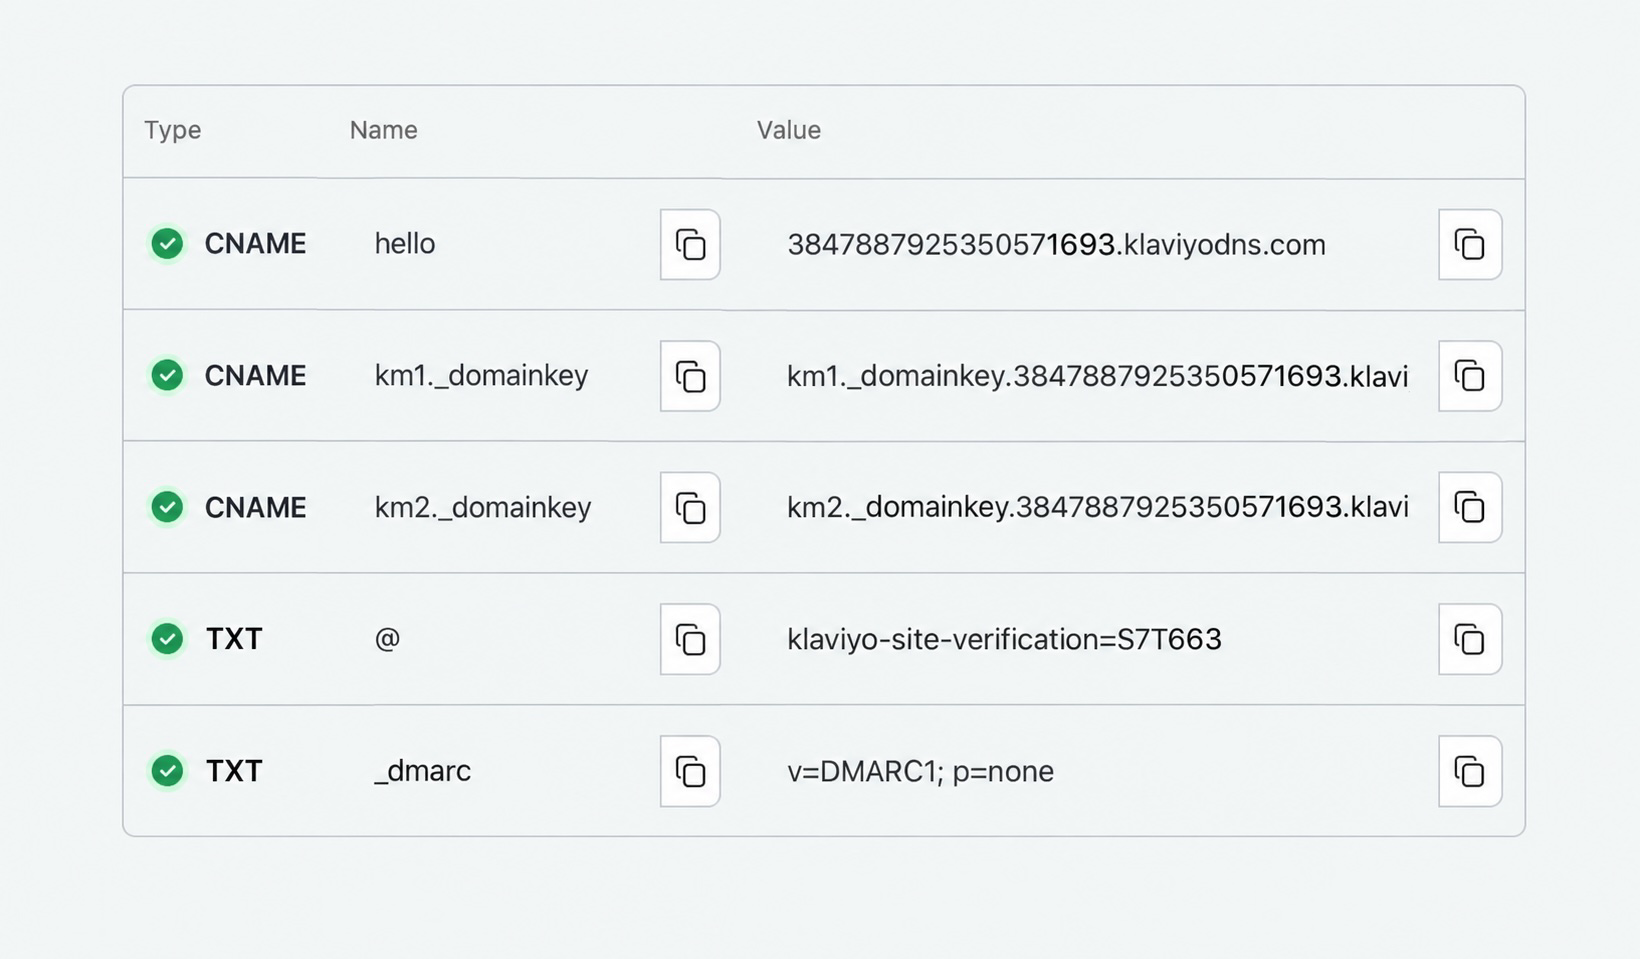Select the 'km2._domainkey' name cell
This screenshot has height=959, width=1640.
pyautogui.click(x=483, y=508)
